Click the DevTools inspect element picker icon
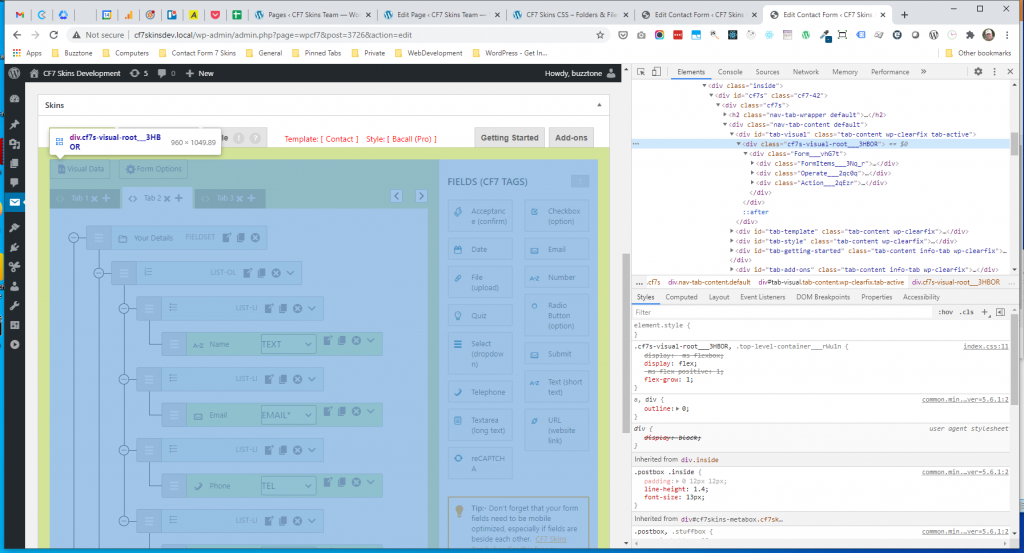The image size is (1024, 553). point(640,72)
